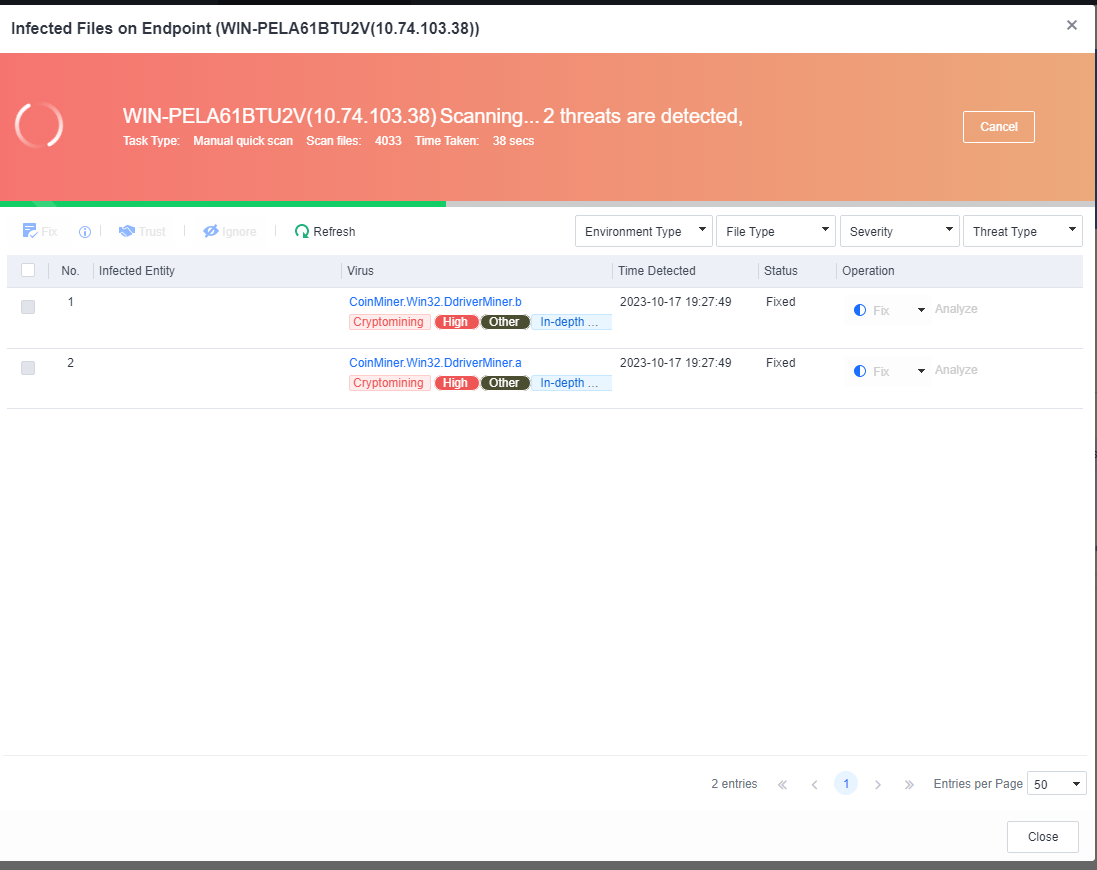1097x870 pixels.
Task: Open the Environment Type dropdown
Action: point(644,231)
